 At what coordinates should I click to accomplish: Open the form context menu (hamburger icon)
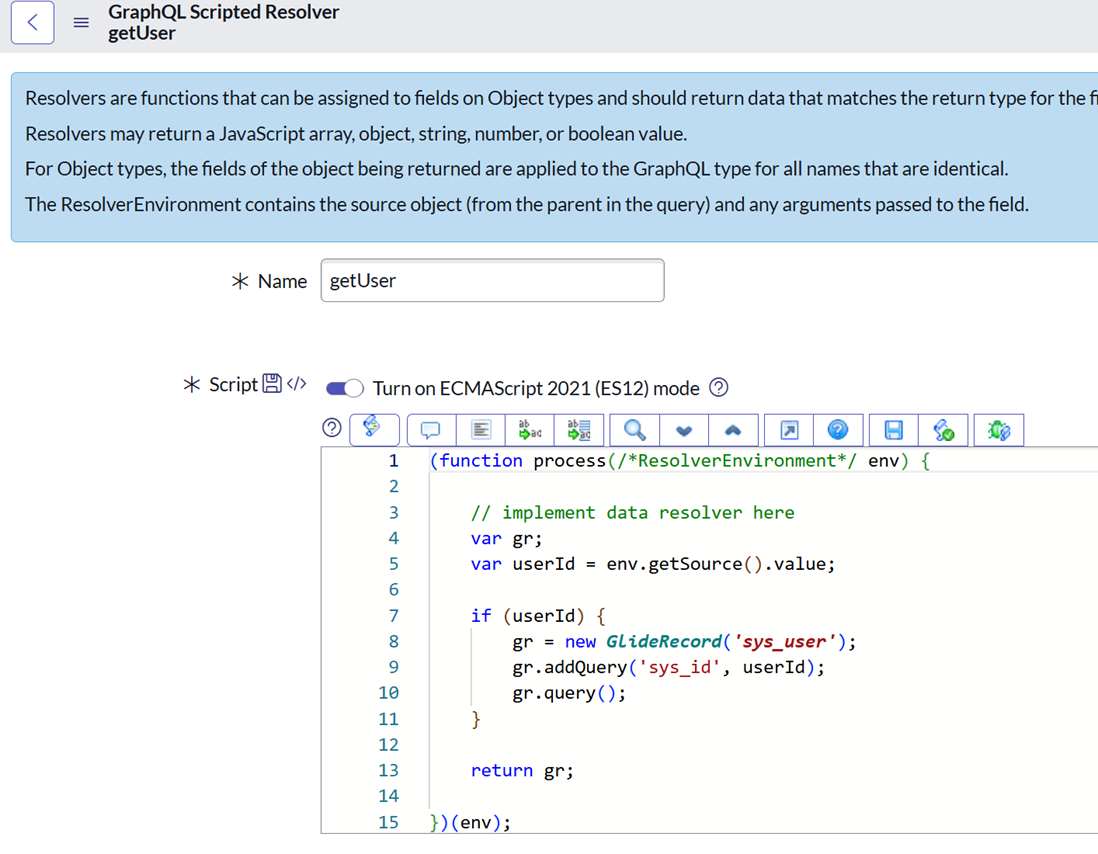(82, 23)
